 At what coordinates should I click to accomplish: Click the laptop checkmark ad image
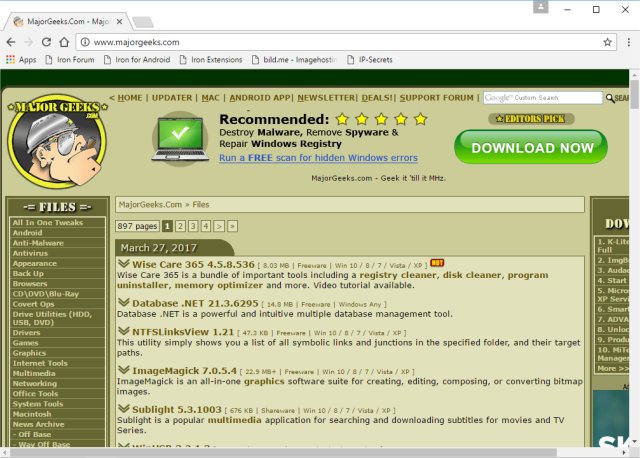[x=180, y=139]
